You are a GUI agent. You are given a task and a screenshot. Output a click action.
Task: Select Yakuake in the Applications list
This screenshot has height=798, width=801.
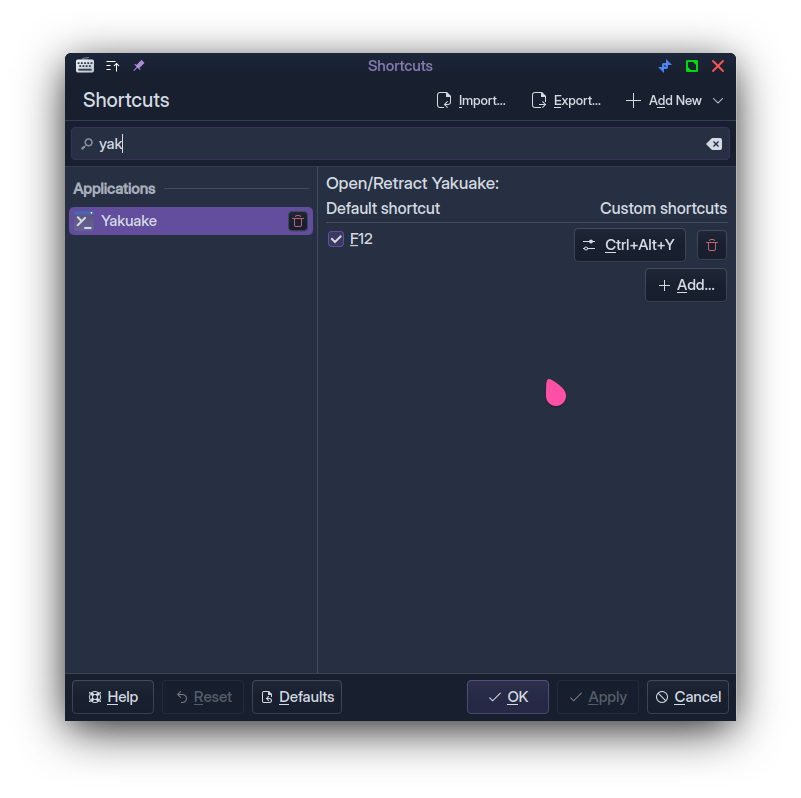pos(180,221)
